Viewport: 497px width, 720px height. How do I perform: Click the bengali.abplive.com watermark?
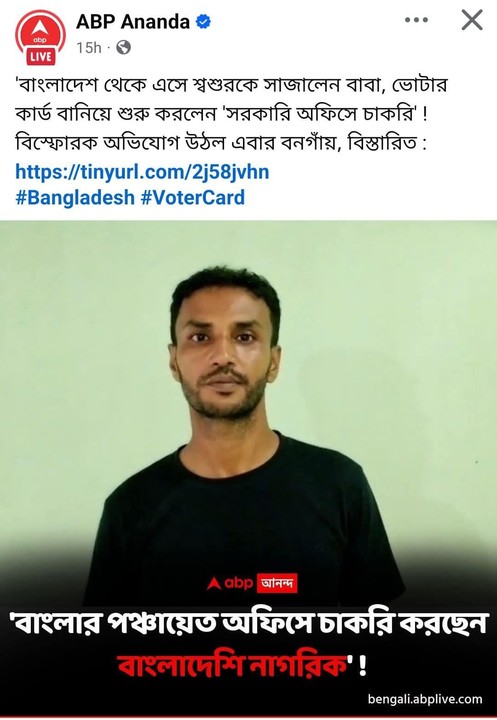[x=425, y=700]
